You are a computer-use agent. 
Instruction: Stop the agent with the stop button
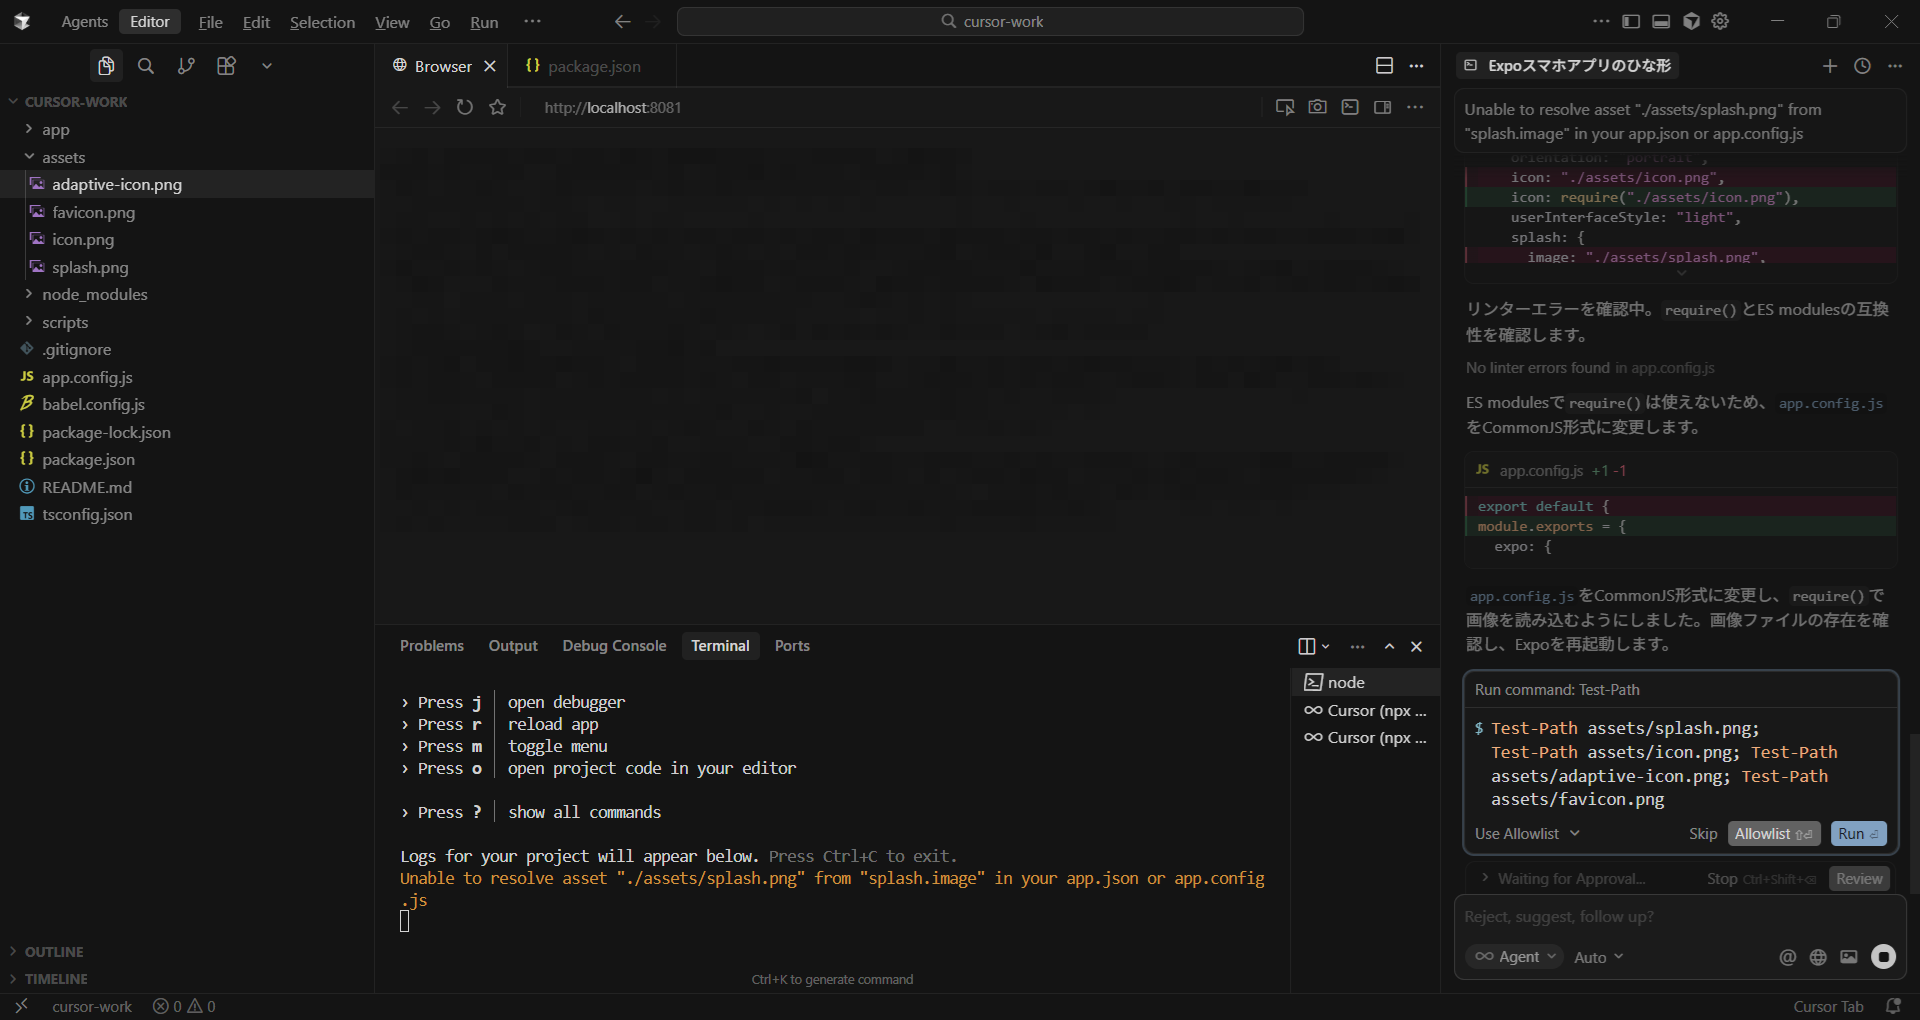1883,957
